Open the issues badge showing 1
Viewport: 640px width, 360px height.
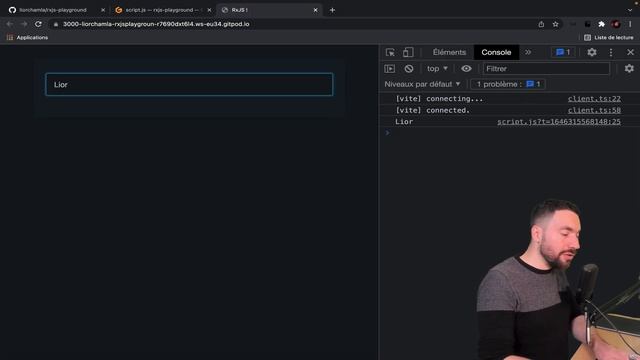coord(563,52)
